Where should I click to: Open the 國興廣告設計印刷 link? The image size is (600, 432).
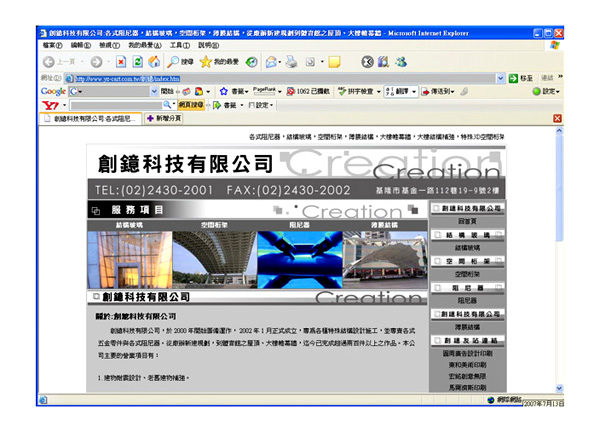[x=468, y=354]
